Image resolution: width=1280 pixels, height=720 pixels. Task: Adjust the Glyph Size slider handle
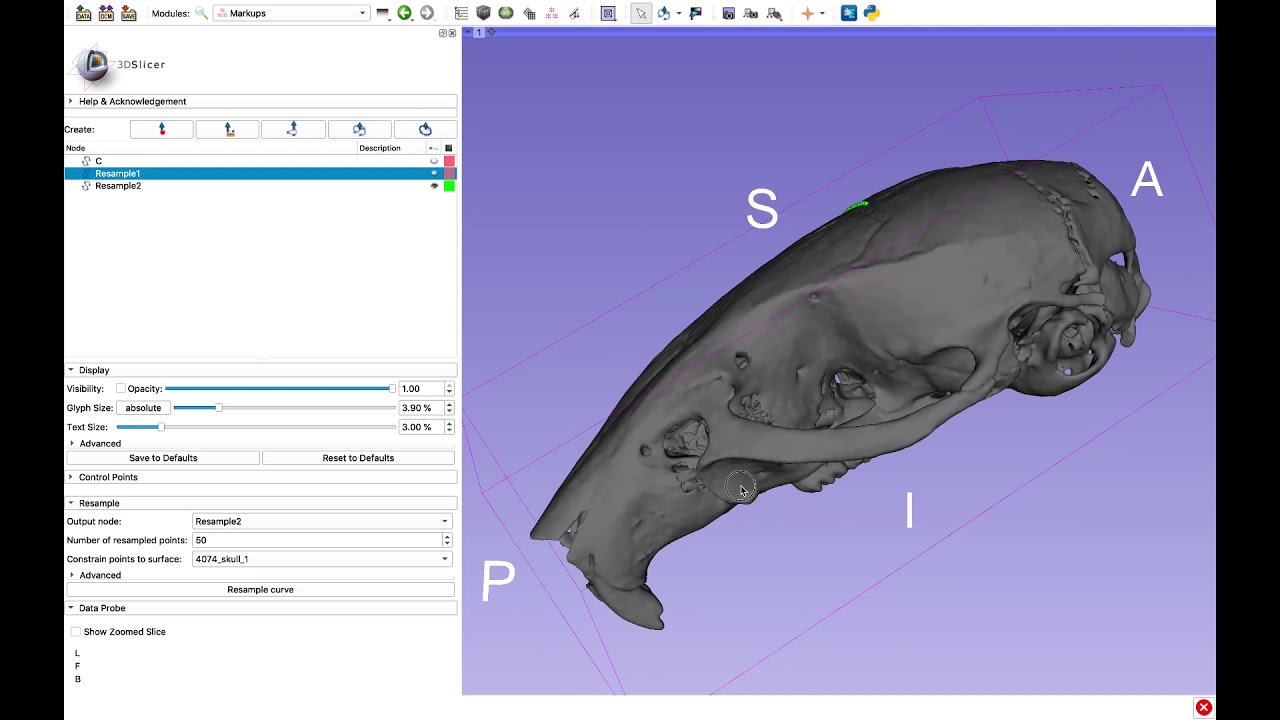pos(218,408)
